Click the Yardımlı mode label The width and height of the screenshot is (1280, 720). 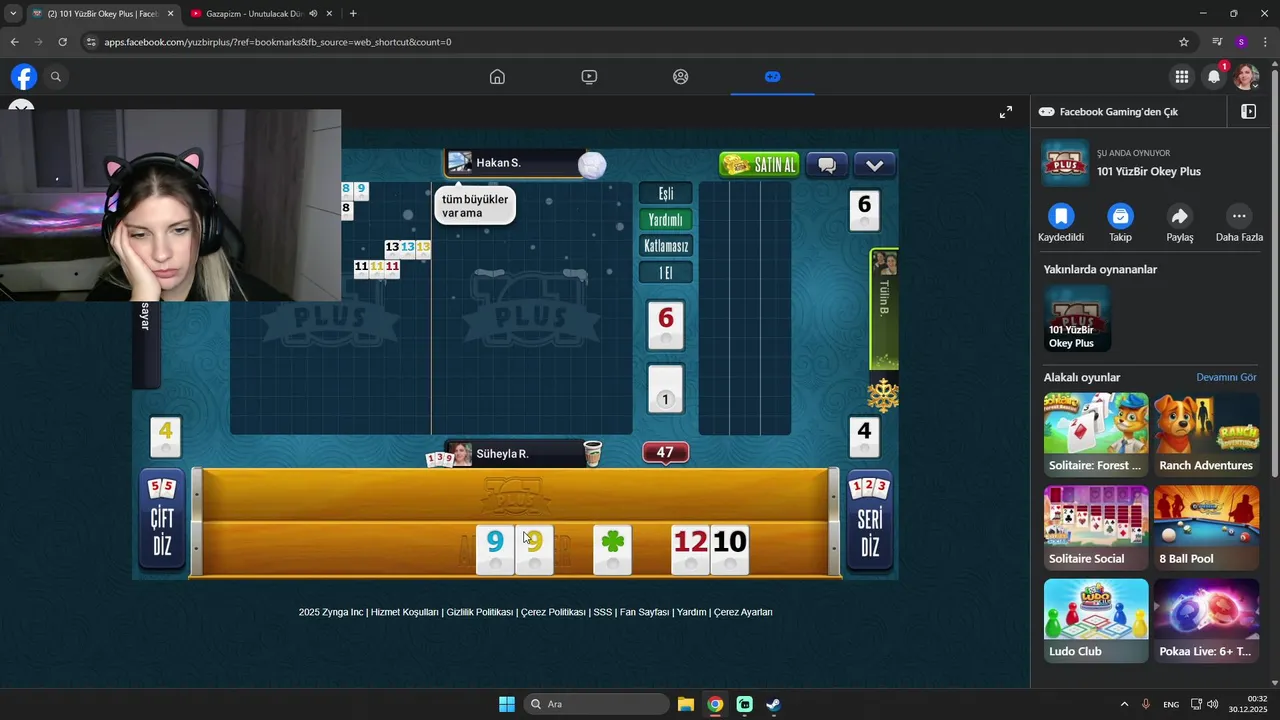pyautogui.click(x=666, y=220)
